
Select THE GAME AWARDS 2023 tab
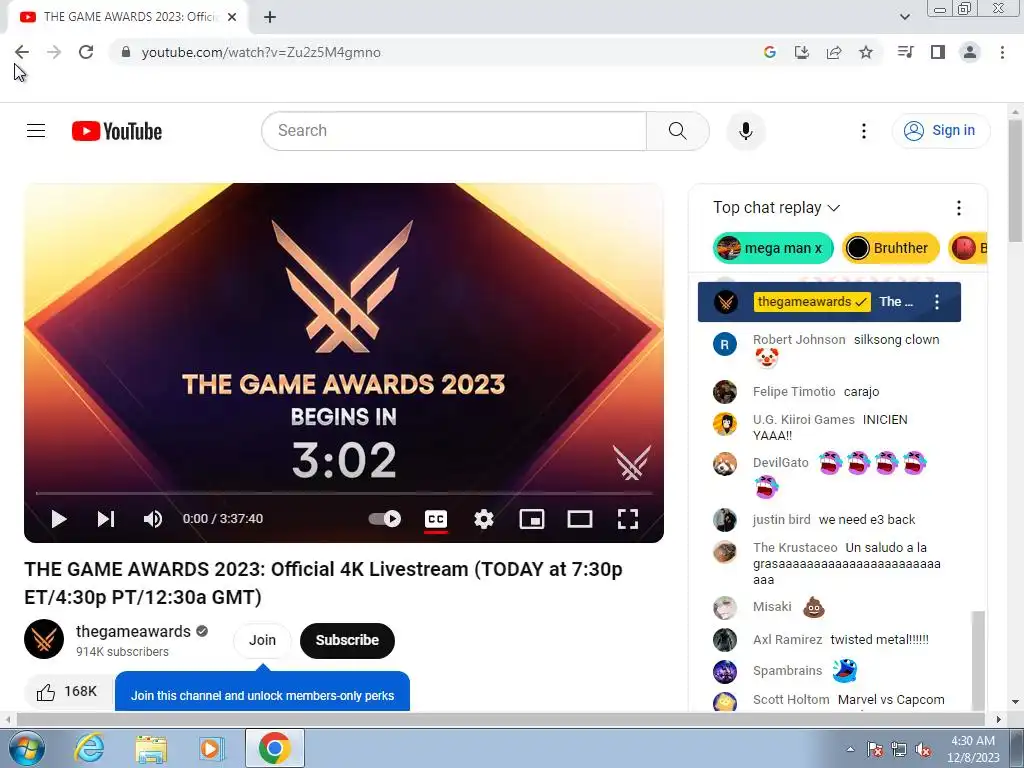click(128, 18)
